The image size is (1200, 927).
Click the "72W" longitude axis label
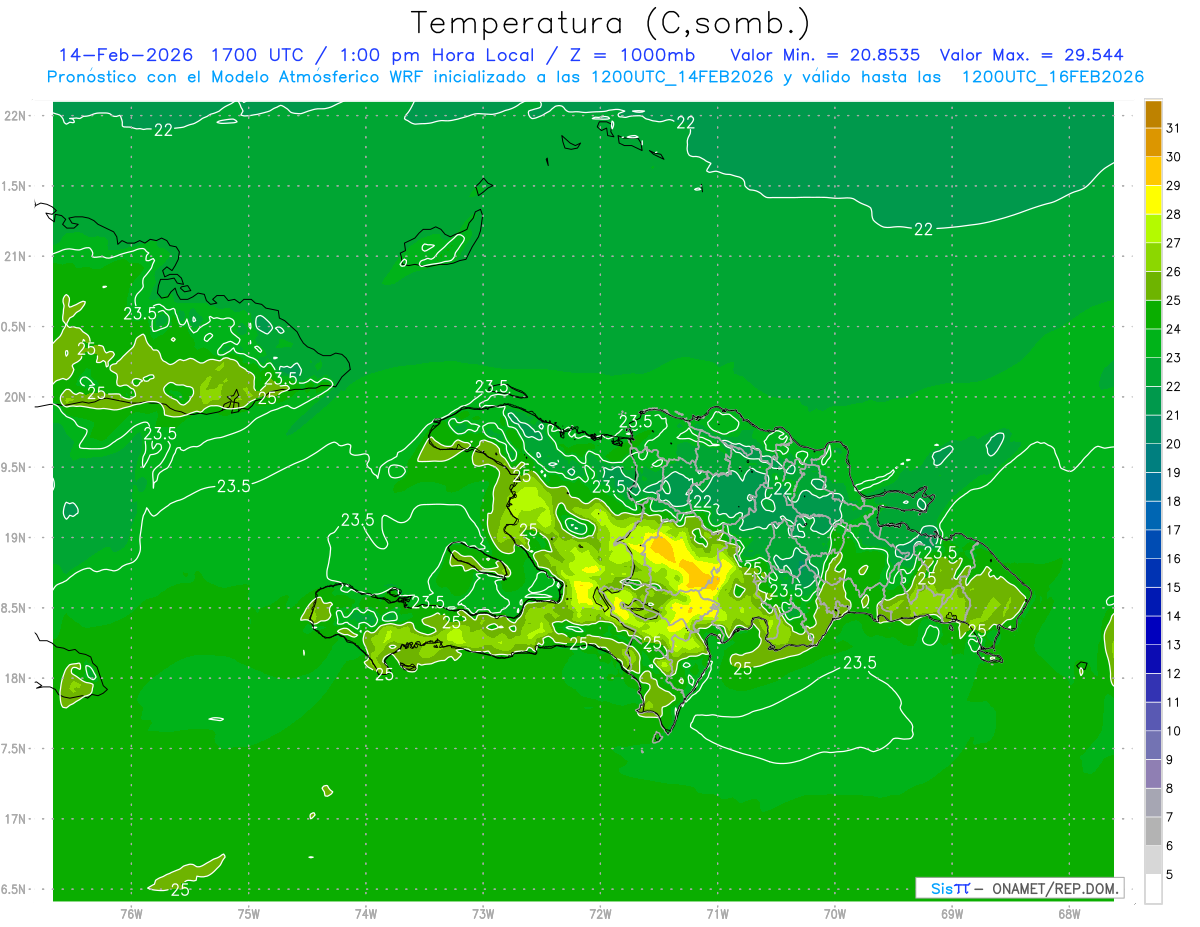point(600,913)
